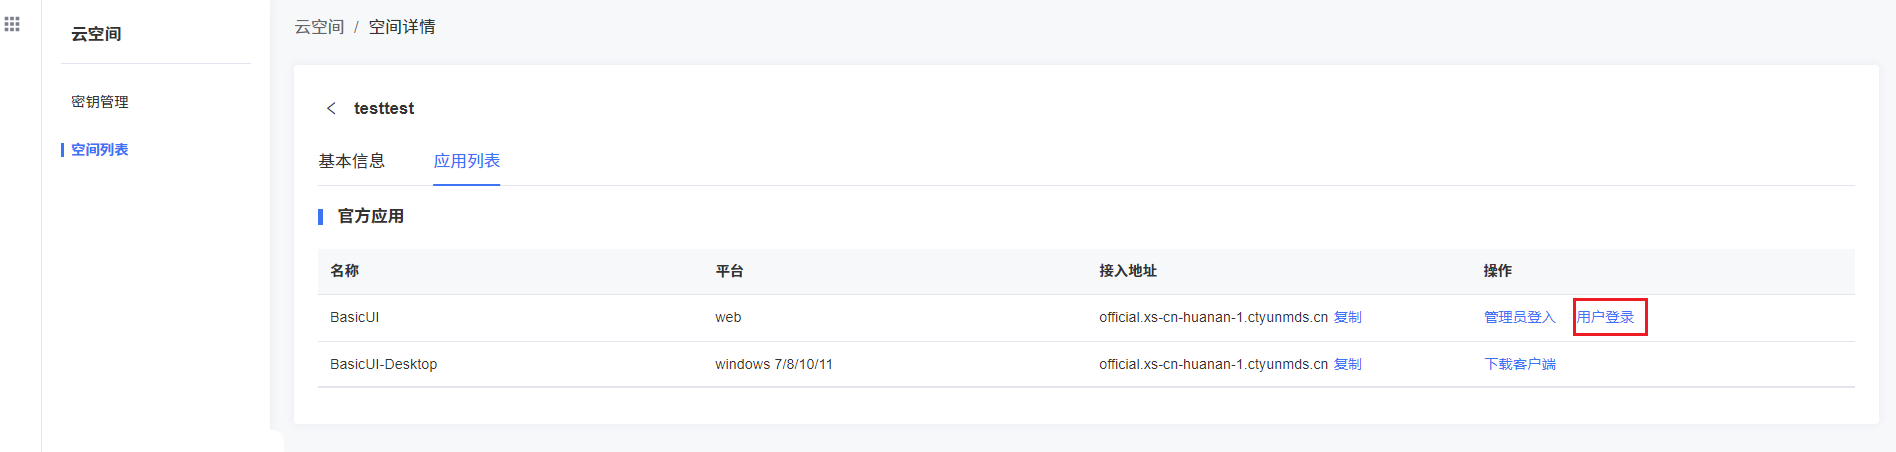Click the 接入地址 column header
Screen dimensions: 1896x452
point(1128,271)
